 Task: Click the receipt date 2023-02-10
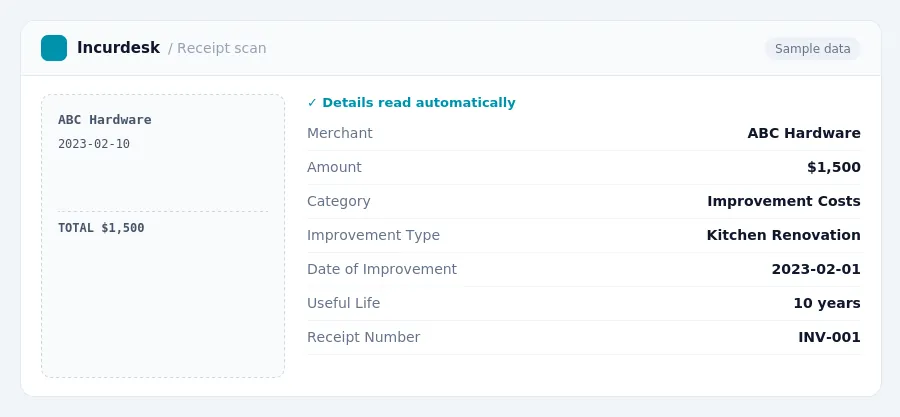[94, 144]
